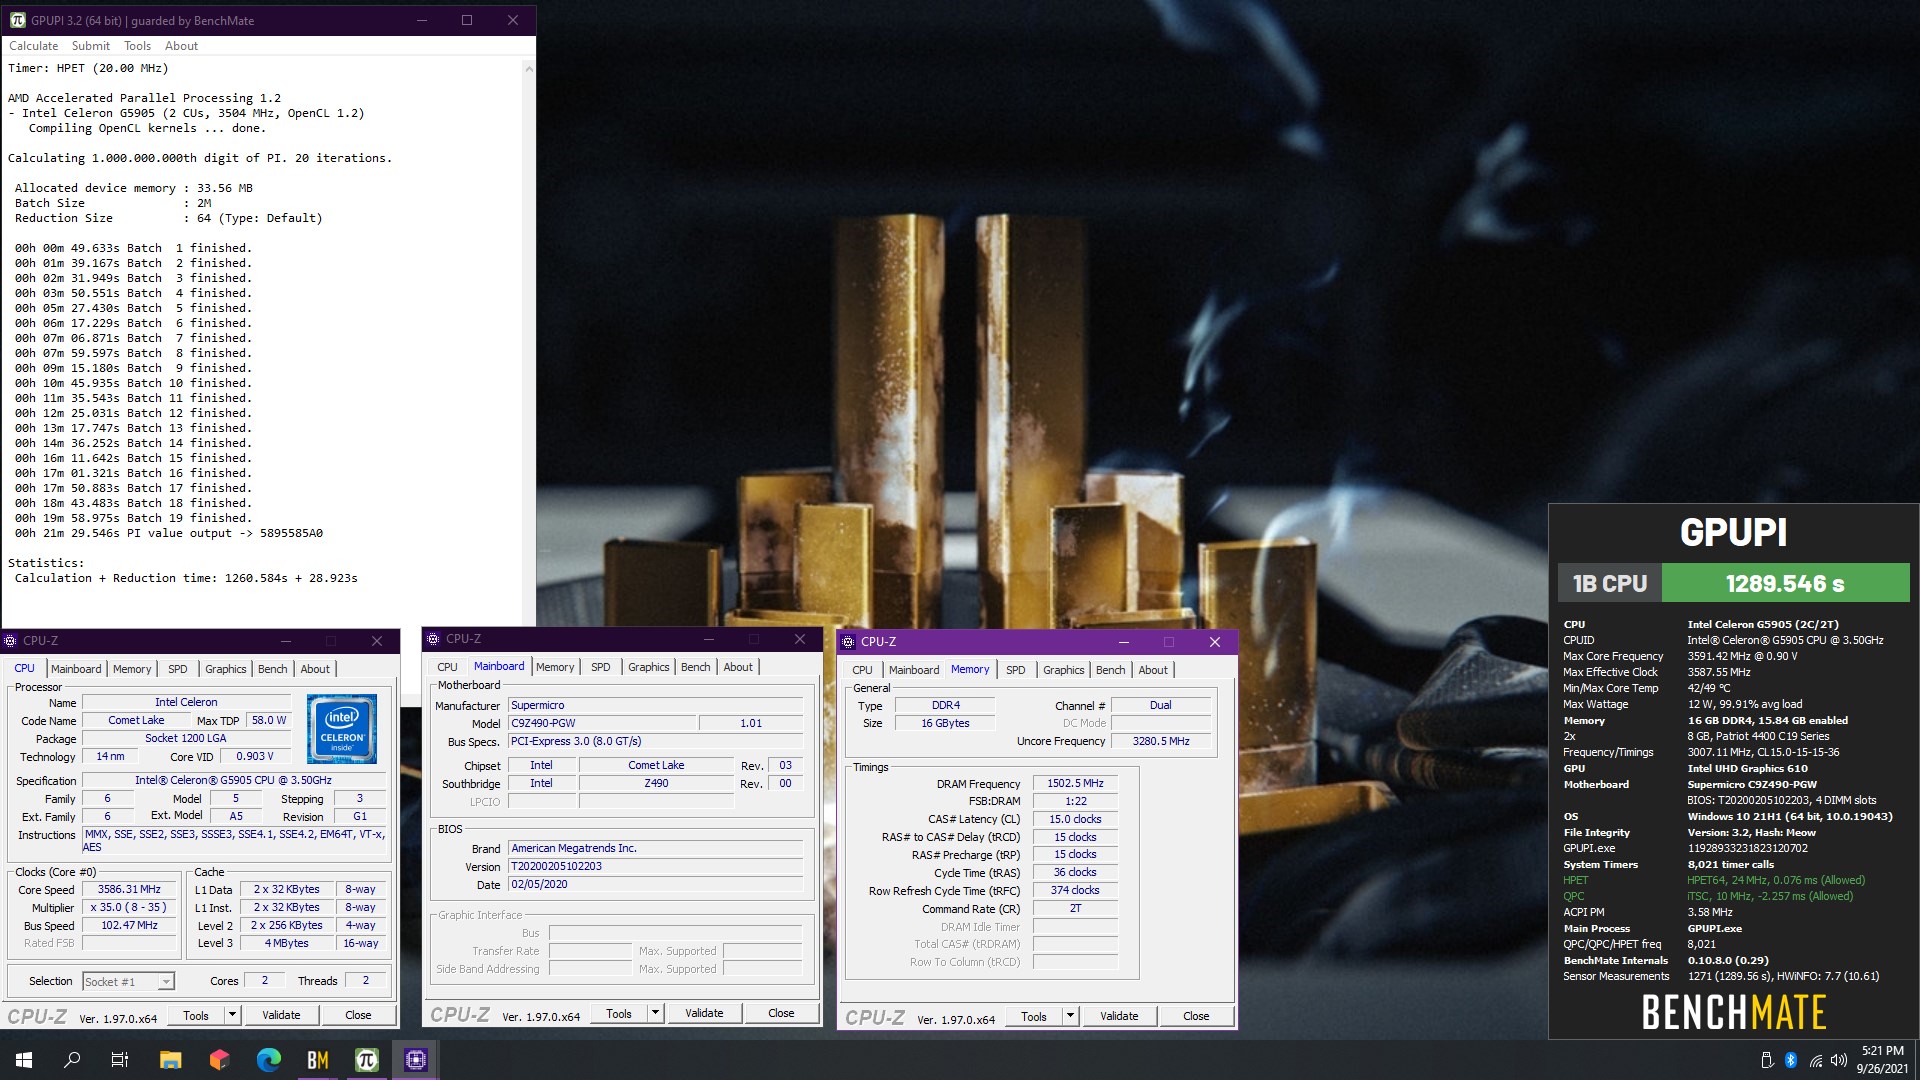The height and width of the screenshot is (1080, 1920).
Task: Switch to Mainboard tab in CPU window
Action: pos(76,669)
